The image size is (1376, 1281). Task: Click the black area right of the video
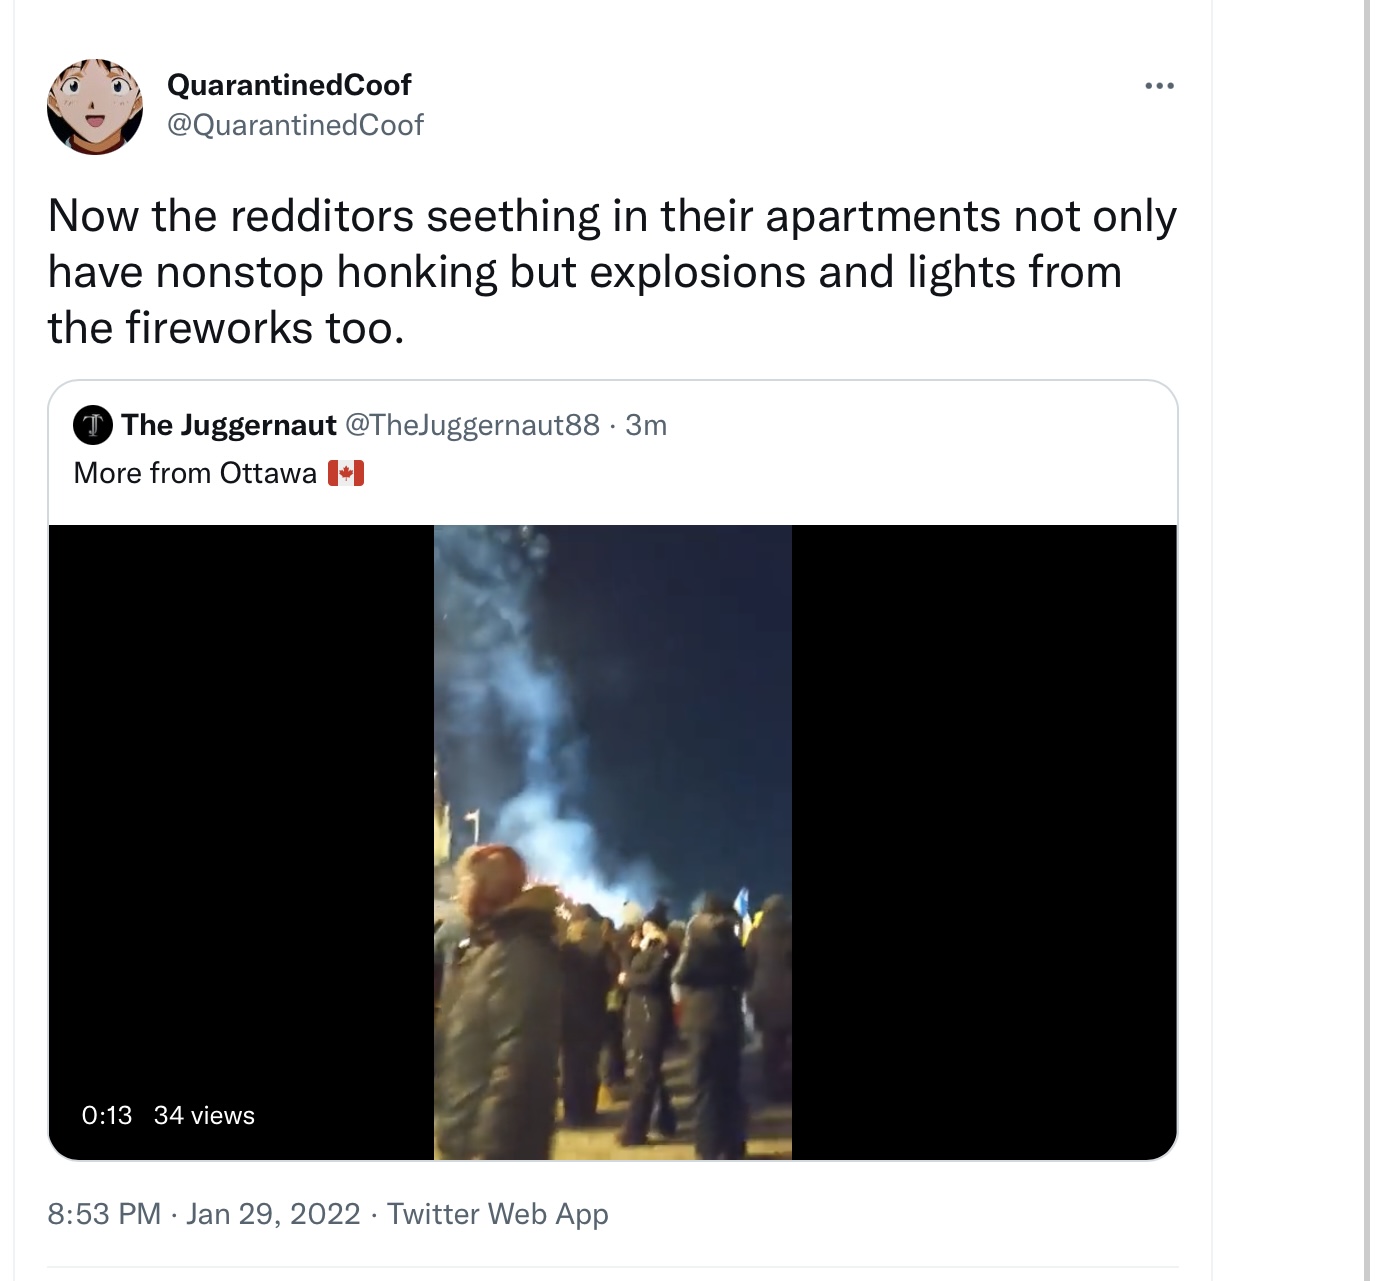pyautogui.click(x=984, y=842)
